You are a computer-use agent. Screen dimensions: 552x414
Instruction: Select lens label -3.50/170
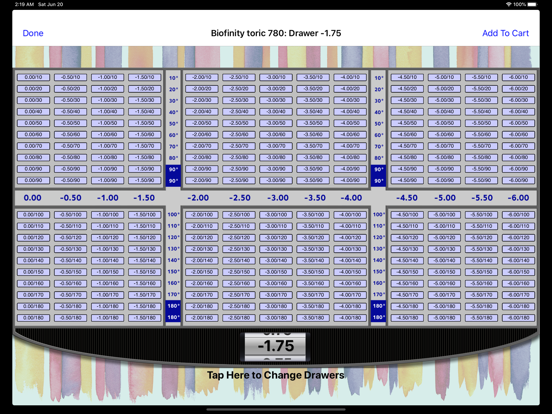click(313, 295)
